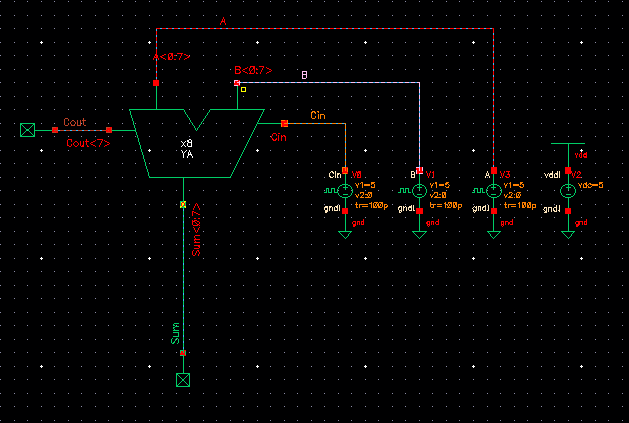
Task: Select the red gnd label under V0
Action: point(358,223)
